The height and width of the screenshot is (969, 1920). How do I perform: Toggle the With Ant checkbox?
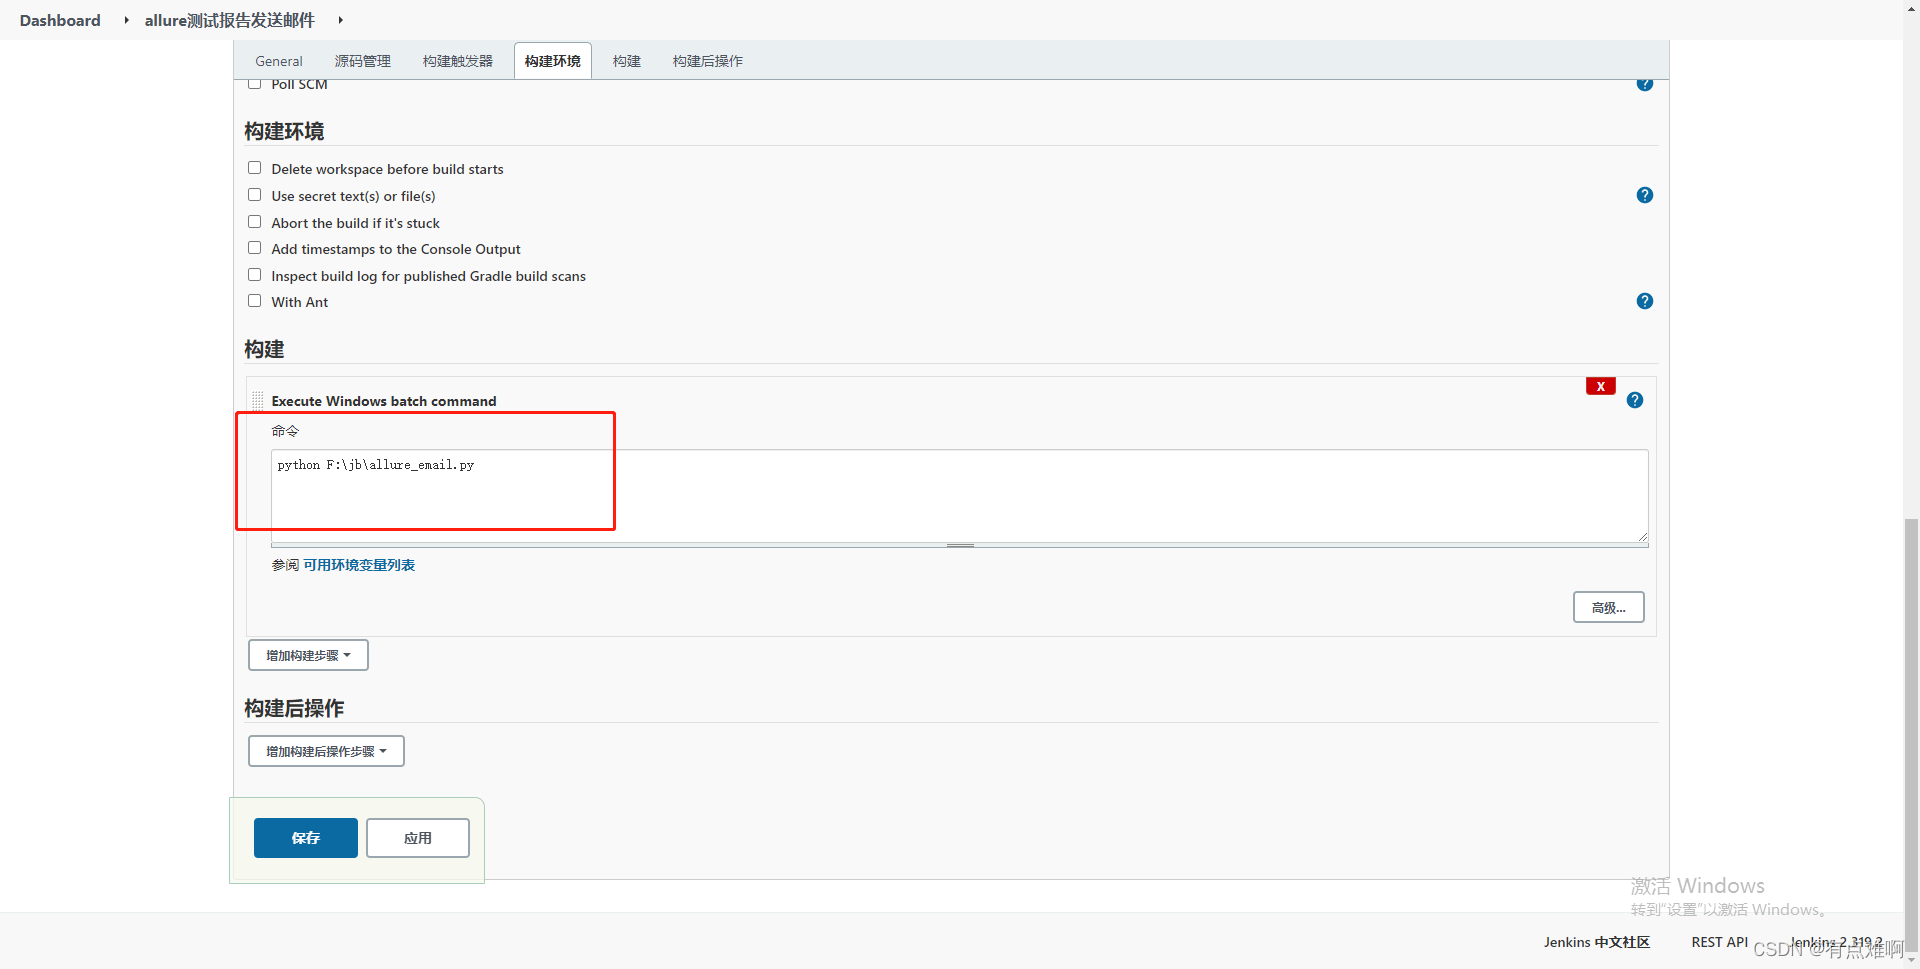254,301
